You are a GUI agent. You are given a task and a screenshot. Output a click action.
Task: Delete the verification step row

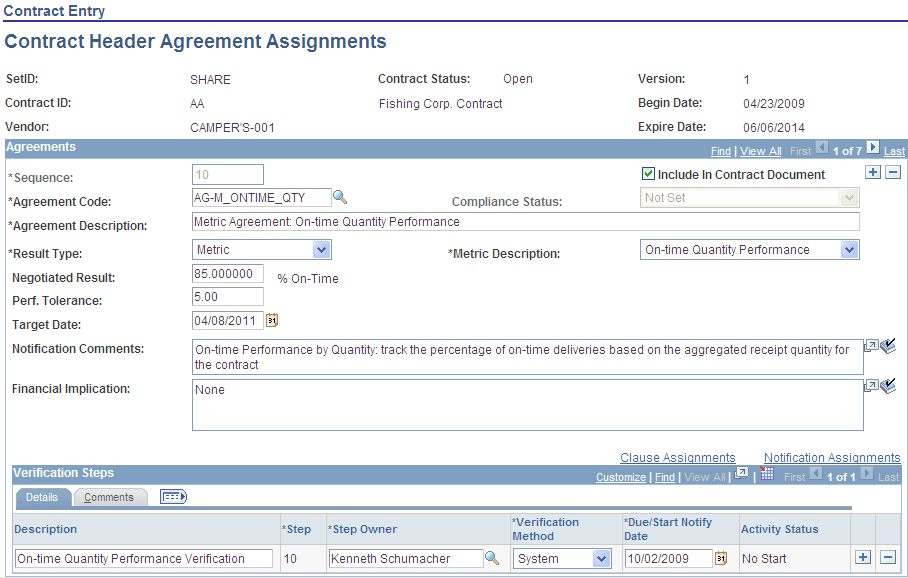888,557
